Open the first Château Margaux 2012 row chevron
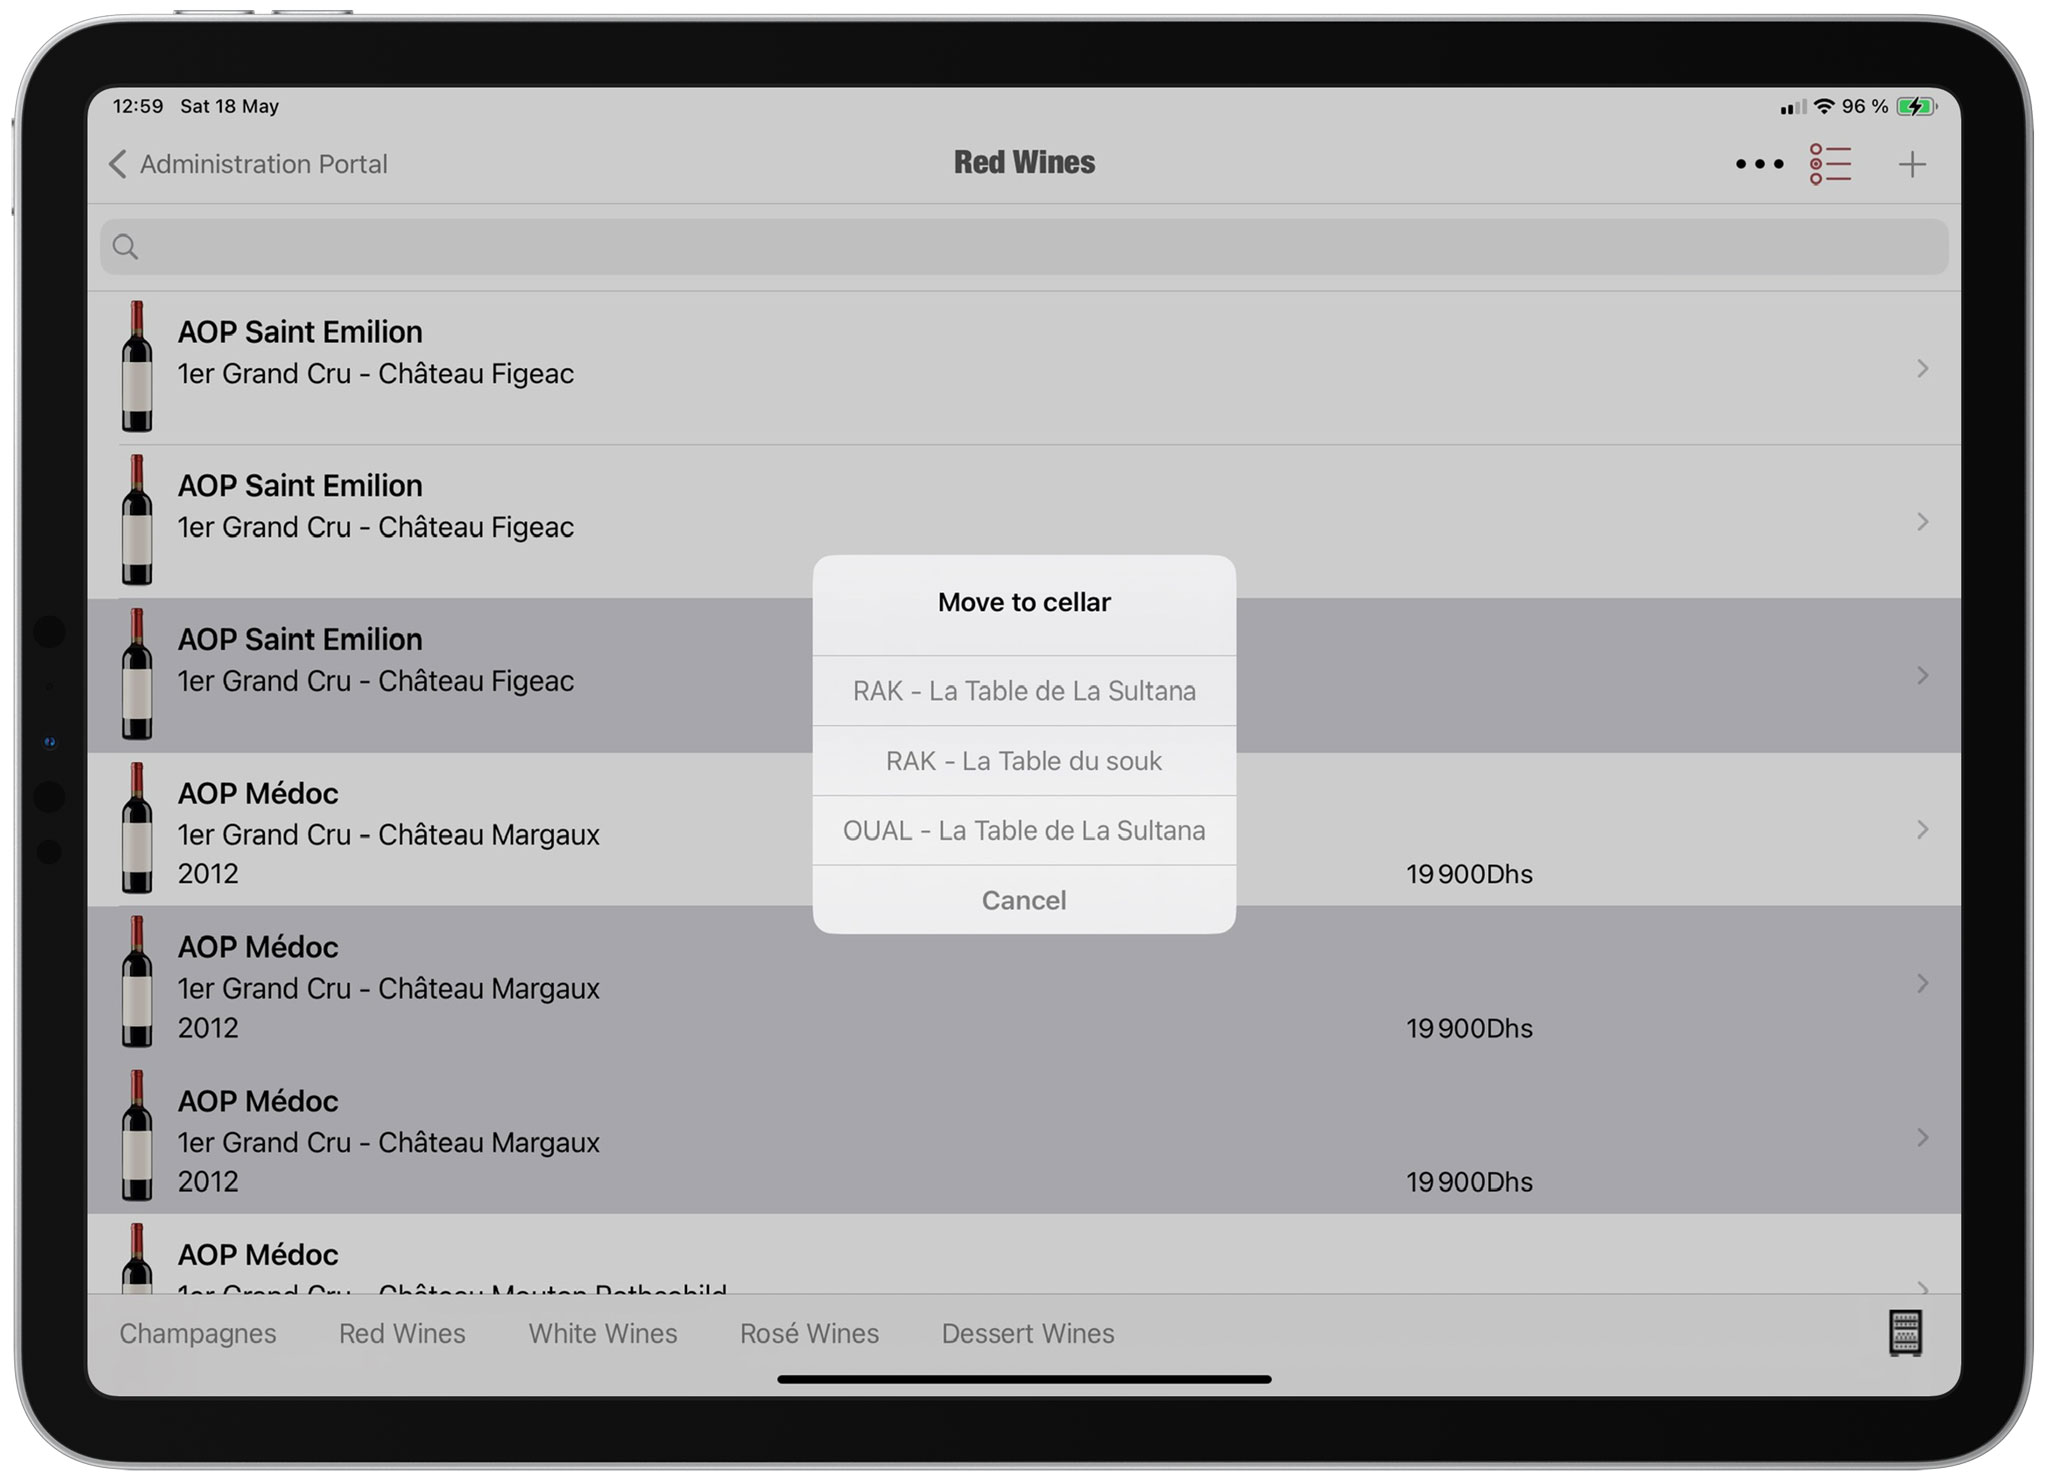This screenshot has height=1483, width=2048. pyautogui.click(x=1921, y=829)
